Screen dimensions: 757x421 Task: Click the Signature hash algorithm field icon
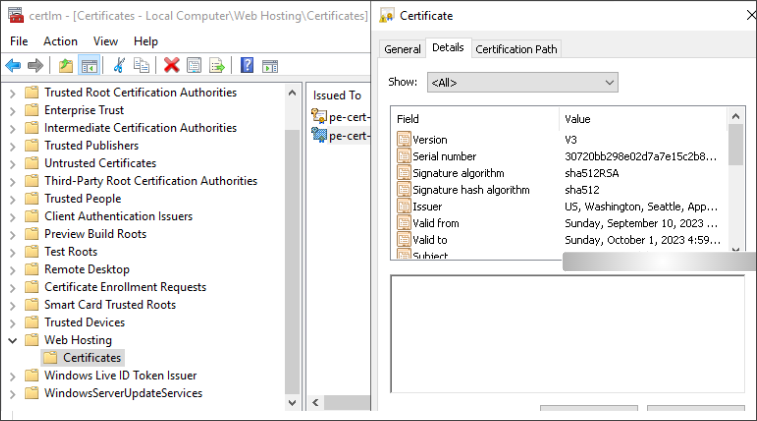click(404, 189)
